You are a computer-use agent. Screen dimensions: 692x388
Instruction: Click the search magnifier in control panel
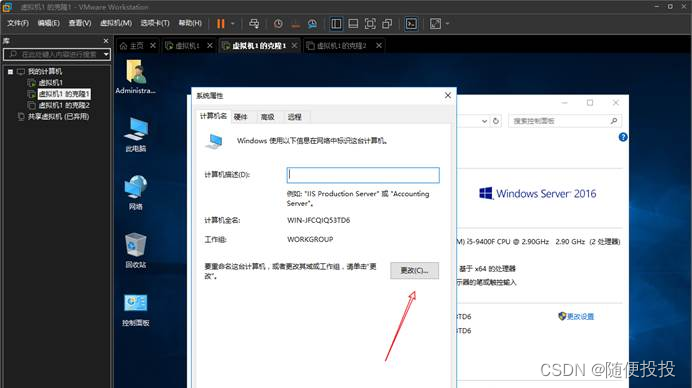tap(614, 121)
